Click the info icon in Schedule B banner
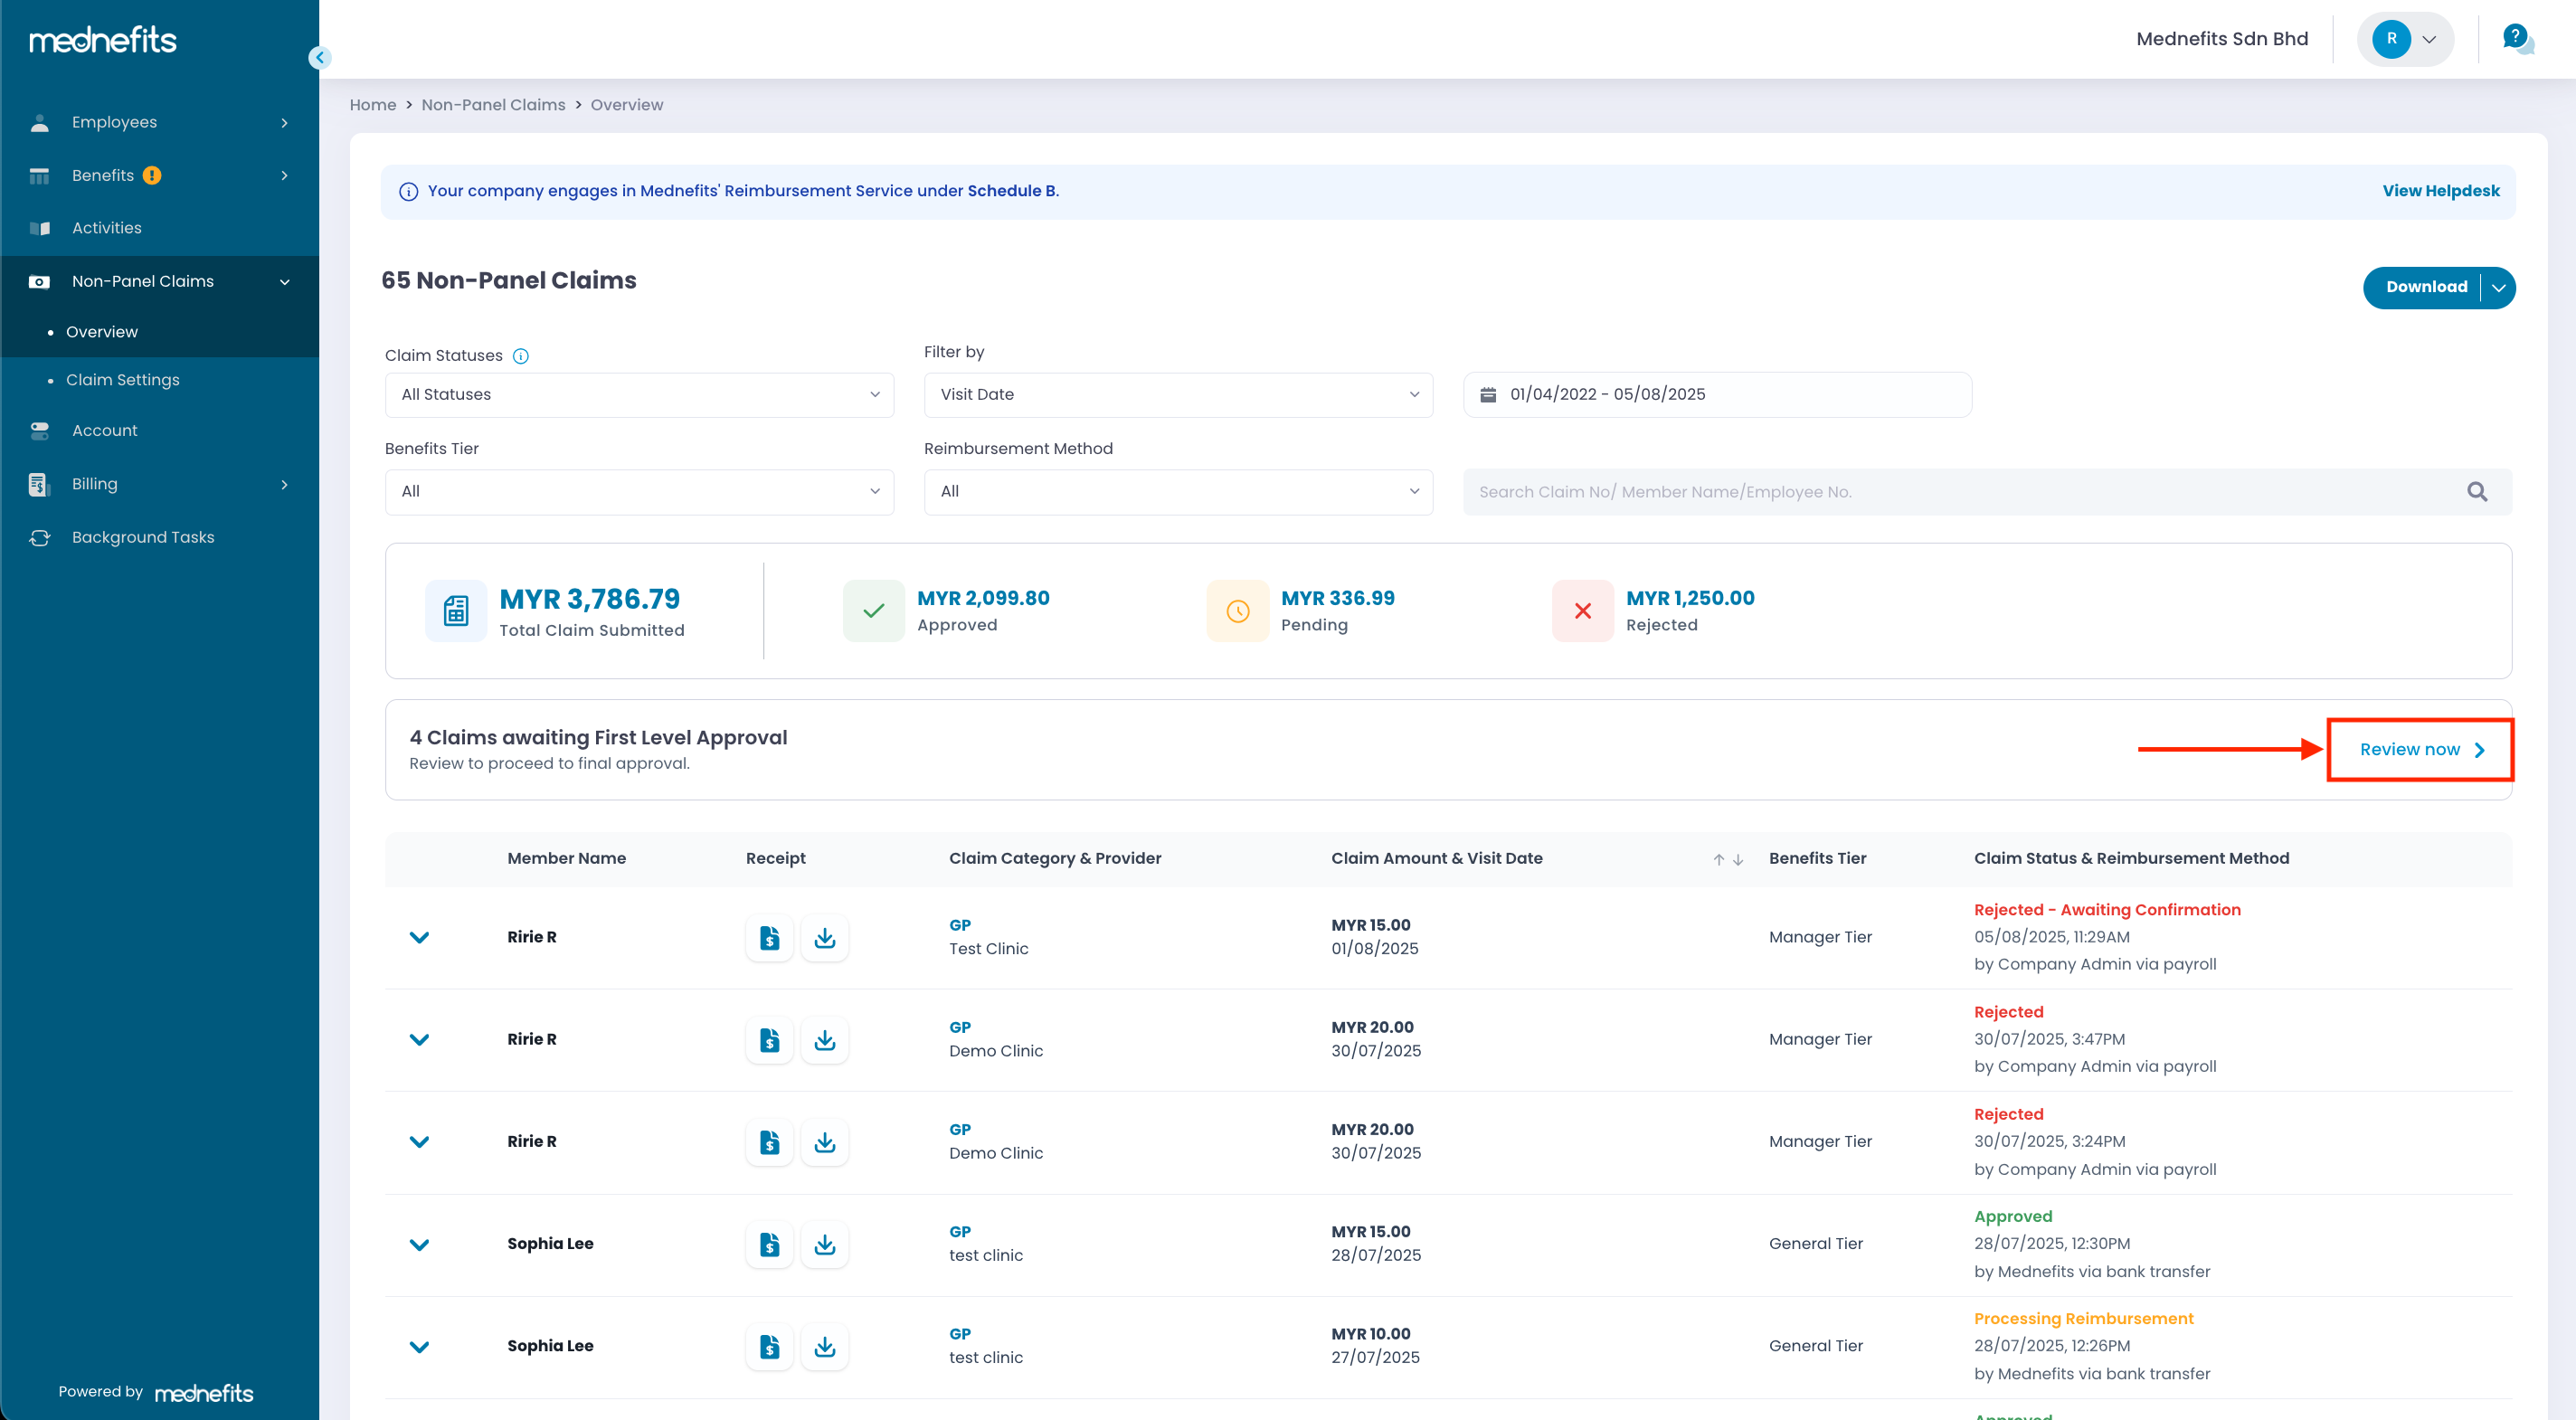Screen dimensions: 2576x1420 tap(408, 192)
